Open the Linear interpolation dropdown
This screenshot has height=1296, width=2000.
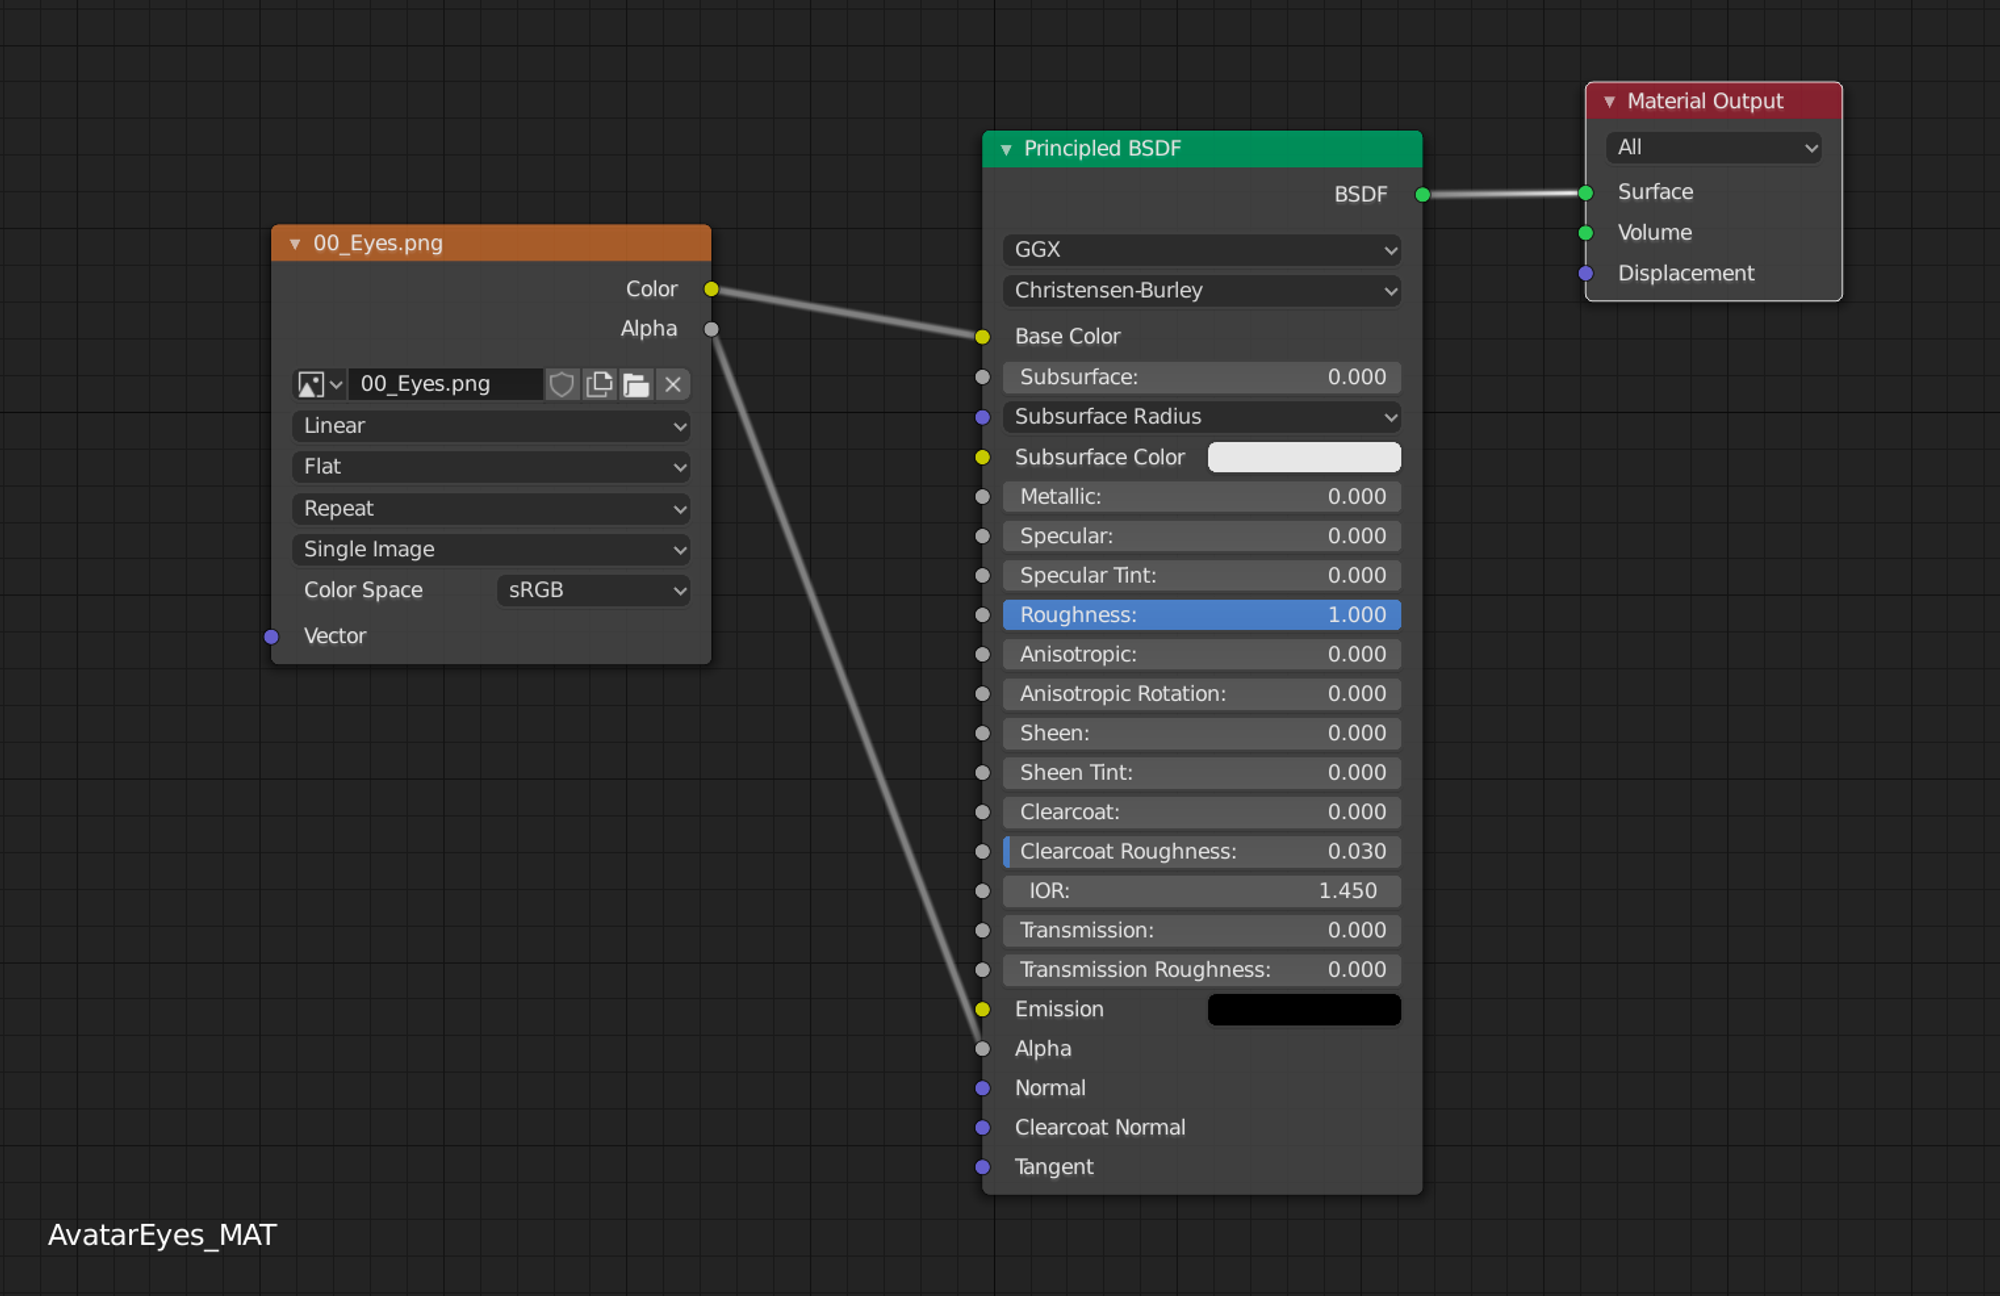click(492, 426)
